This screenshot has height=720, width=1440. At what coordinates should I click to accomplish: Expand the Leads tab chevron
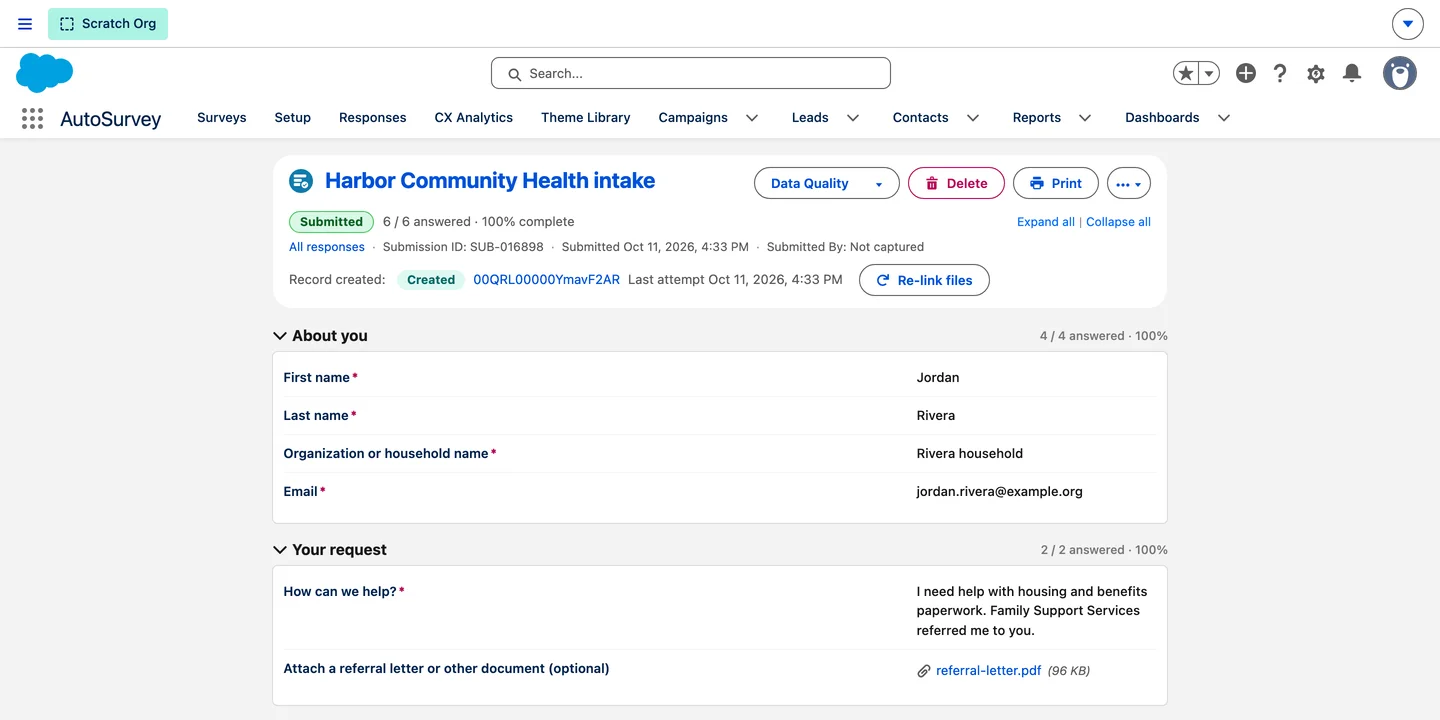coord(853,118)
